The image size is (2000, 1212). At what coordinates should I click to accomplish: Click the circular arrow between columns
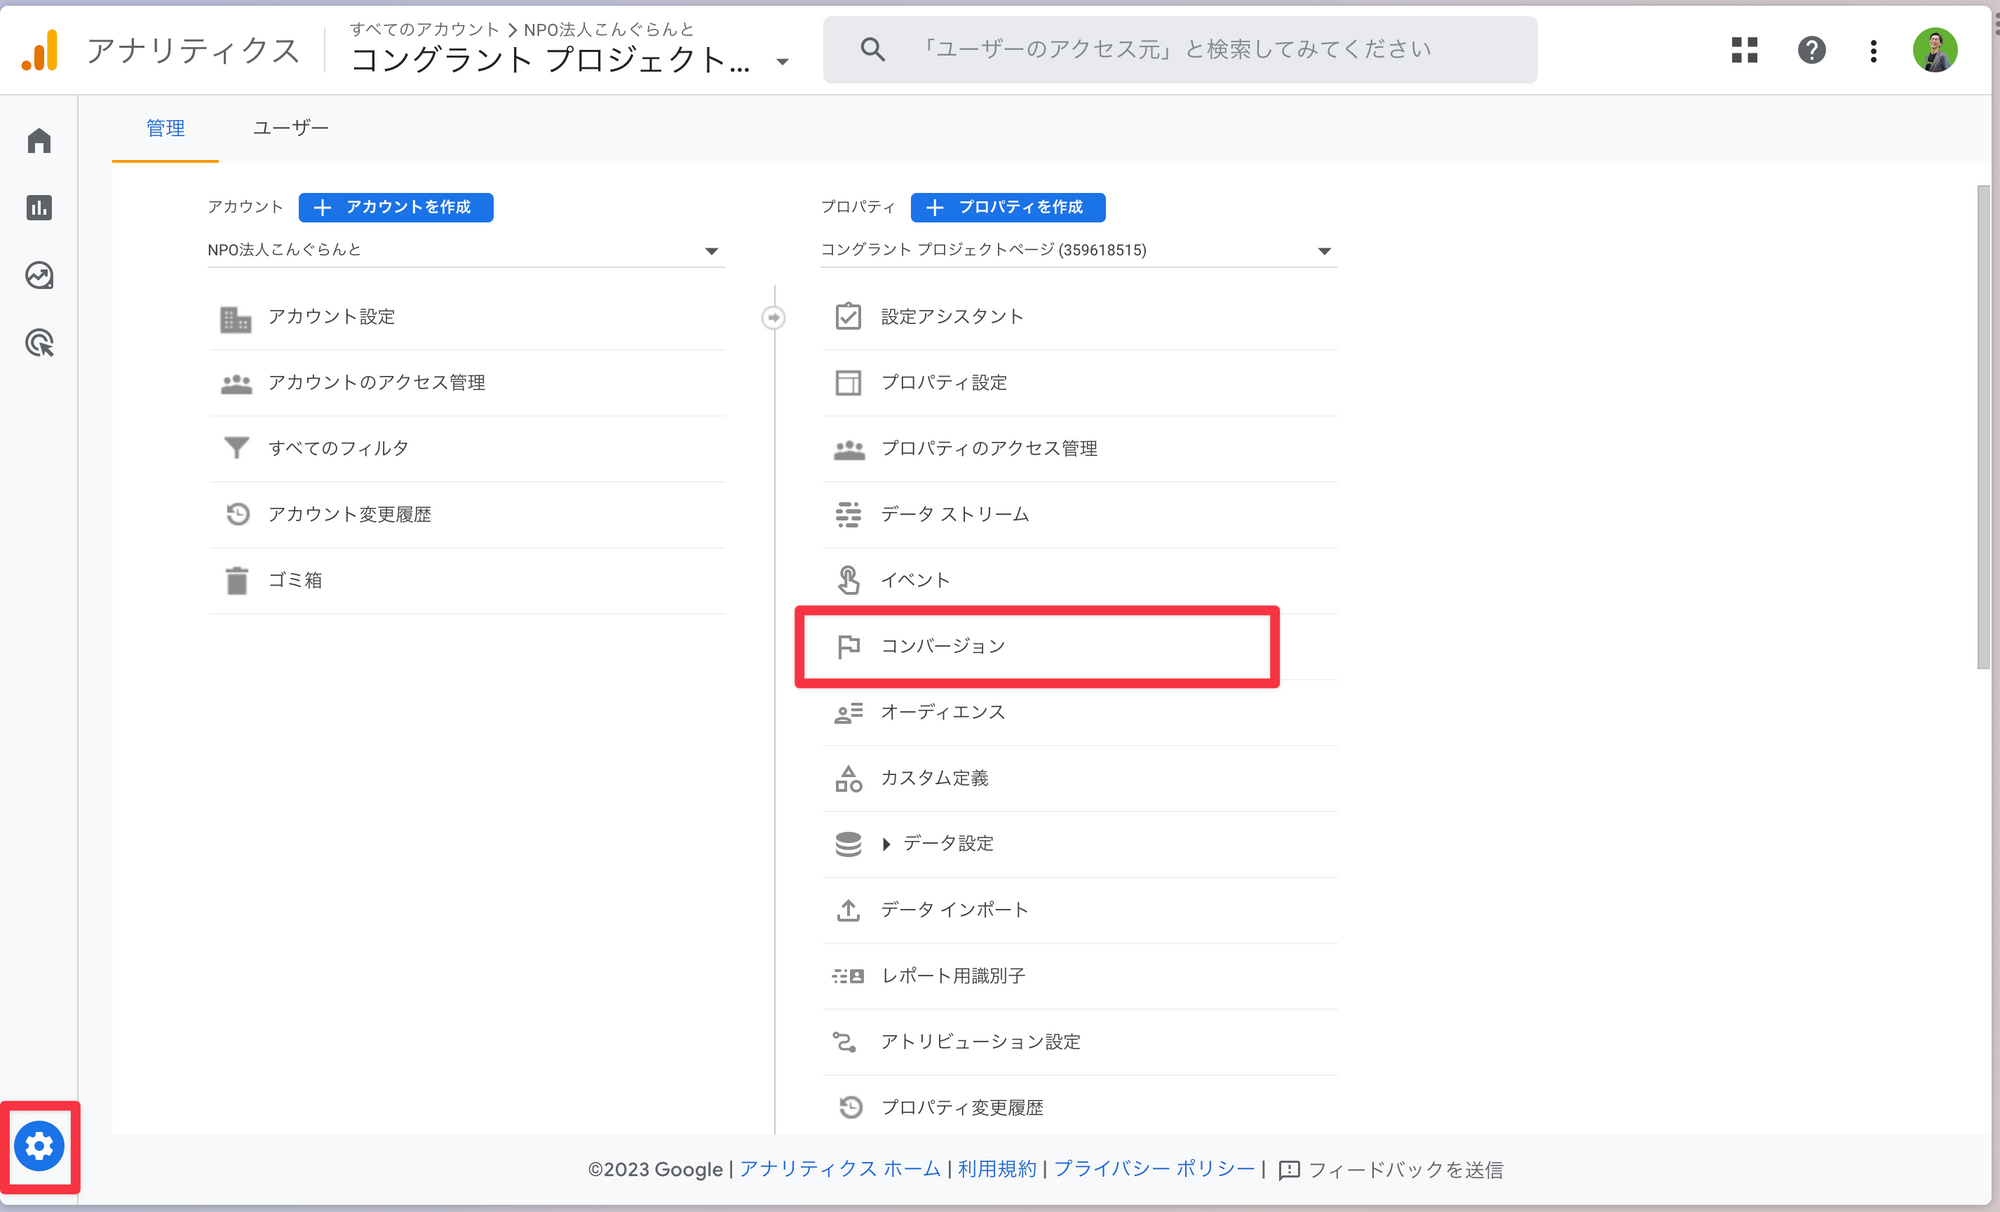tap(773, 318)
